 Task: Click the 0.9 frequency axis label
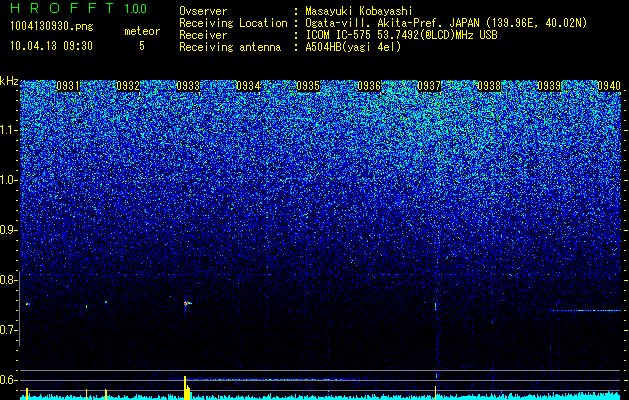[x=8, y=230]
